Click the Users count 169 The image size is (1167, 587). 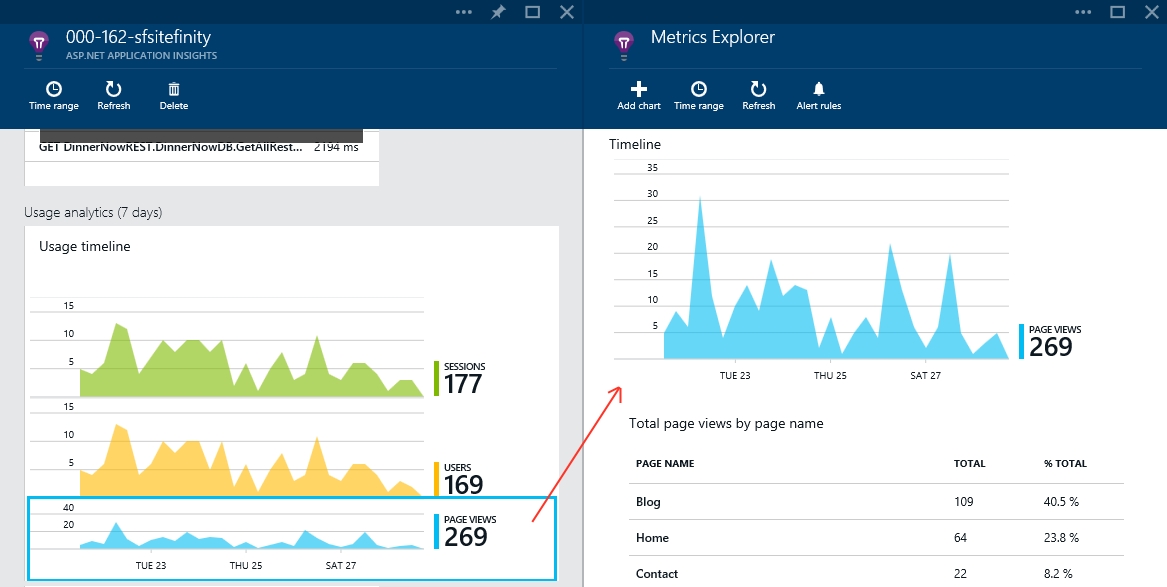pyautogui.click(x=464, y=484)
